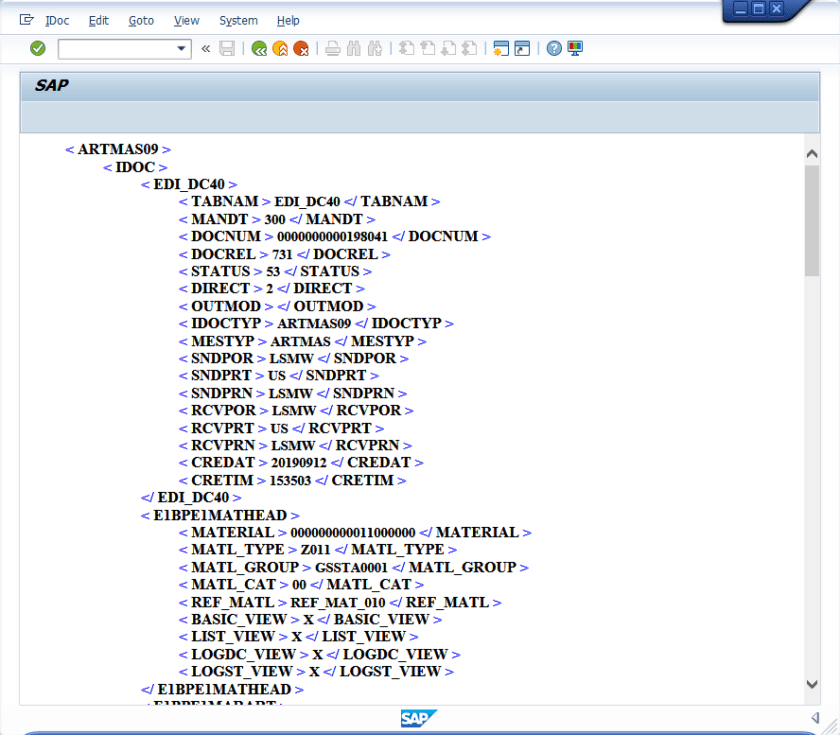This screenshot has height=735, width=840.
Task: Open the IDoc menu
Action: (57, 20)
